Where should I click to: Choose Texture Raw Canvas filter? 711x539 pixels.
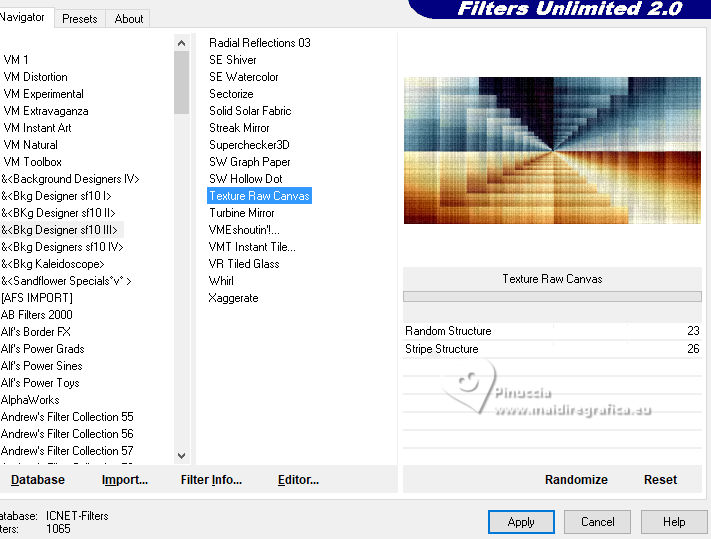pyautogui.click(x=259, y=196)
